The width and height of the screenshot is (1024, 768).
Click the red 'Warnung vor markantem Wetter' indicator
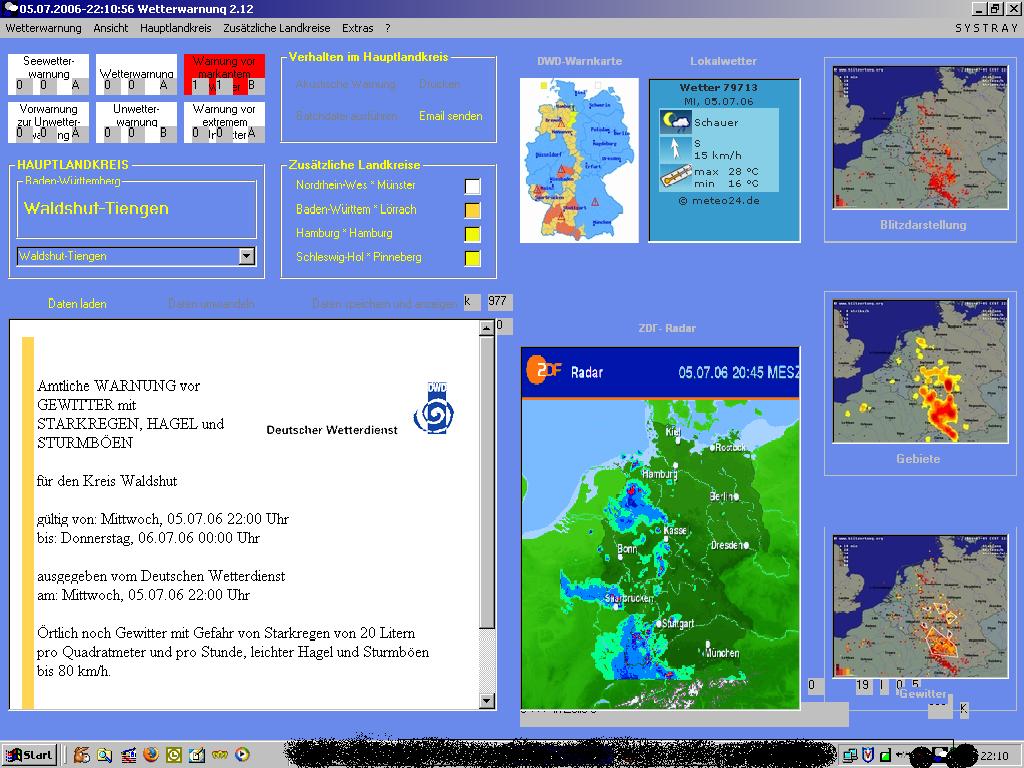pos(224,74)
